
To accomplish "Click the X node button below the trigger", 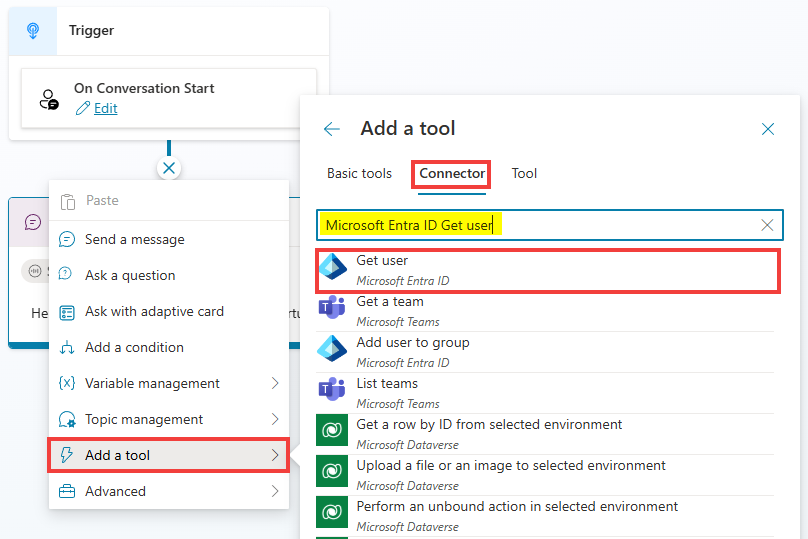I will click(x=169, y=168).
